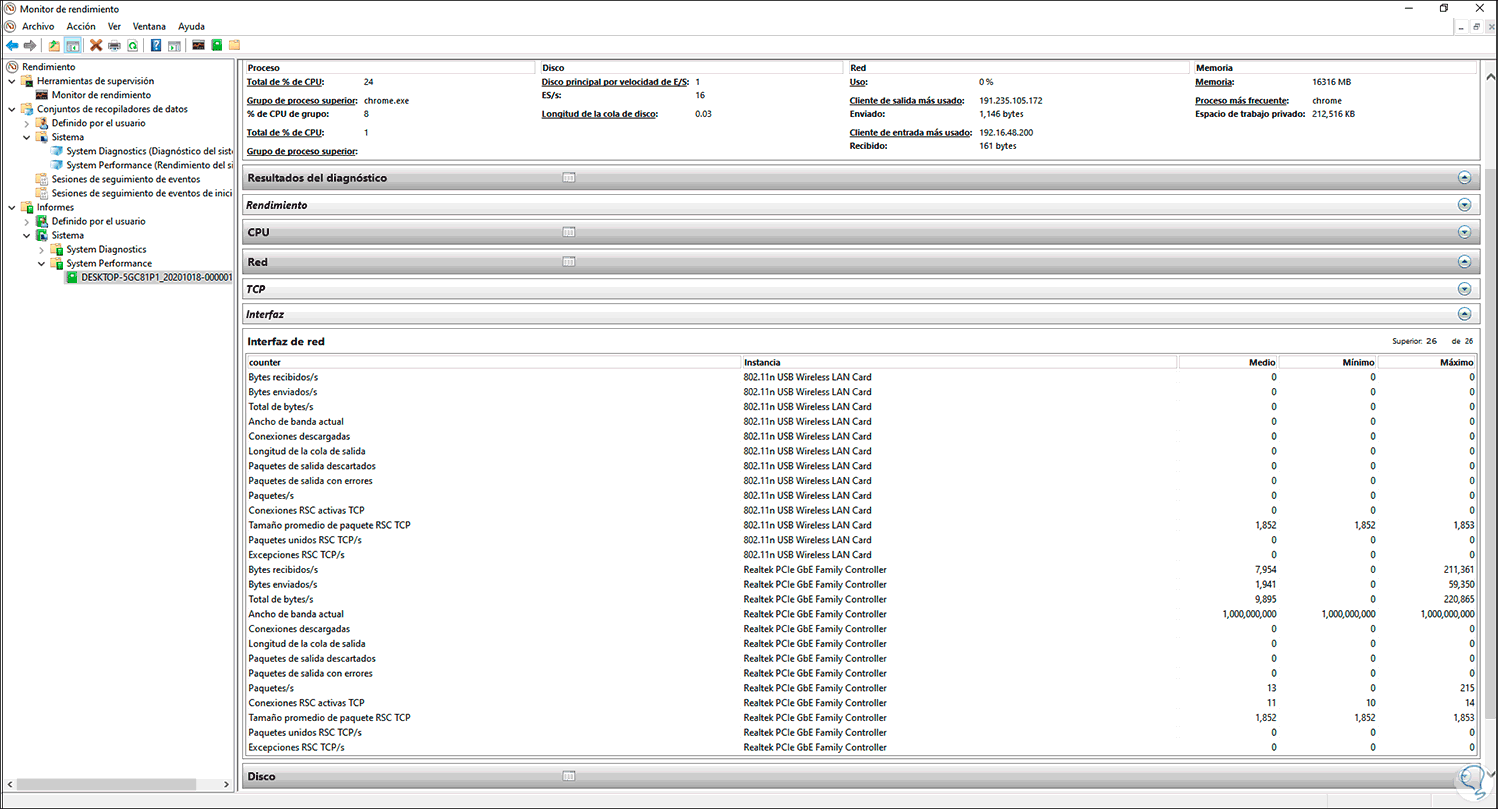Collapse the Interfaz section

pos(1464,314)
